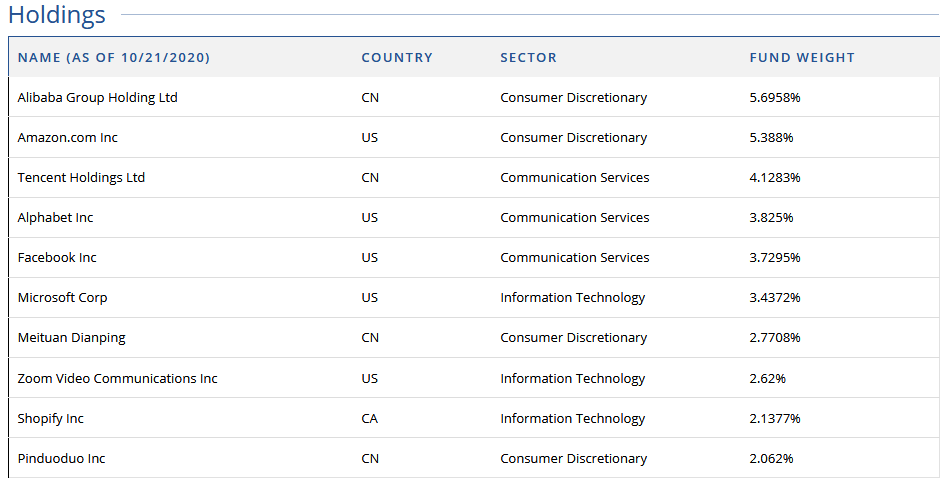
Task: Click the Holdings section heading
Action: (57, 15)
